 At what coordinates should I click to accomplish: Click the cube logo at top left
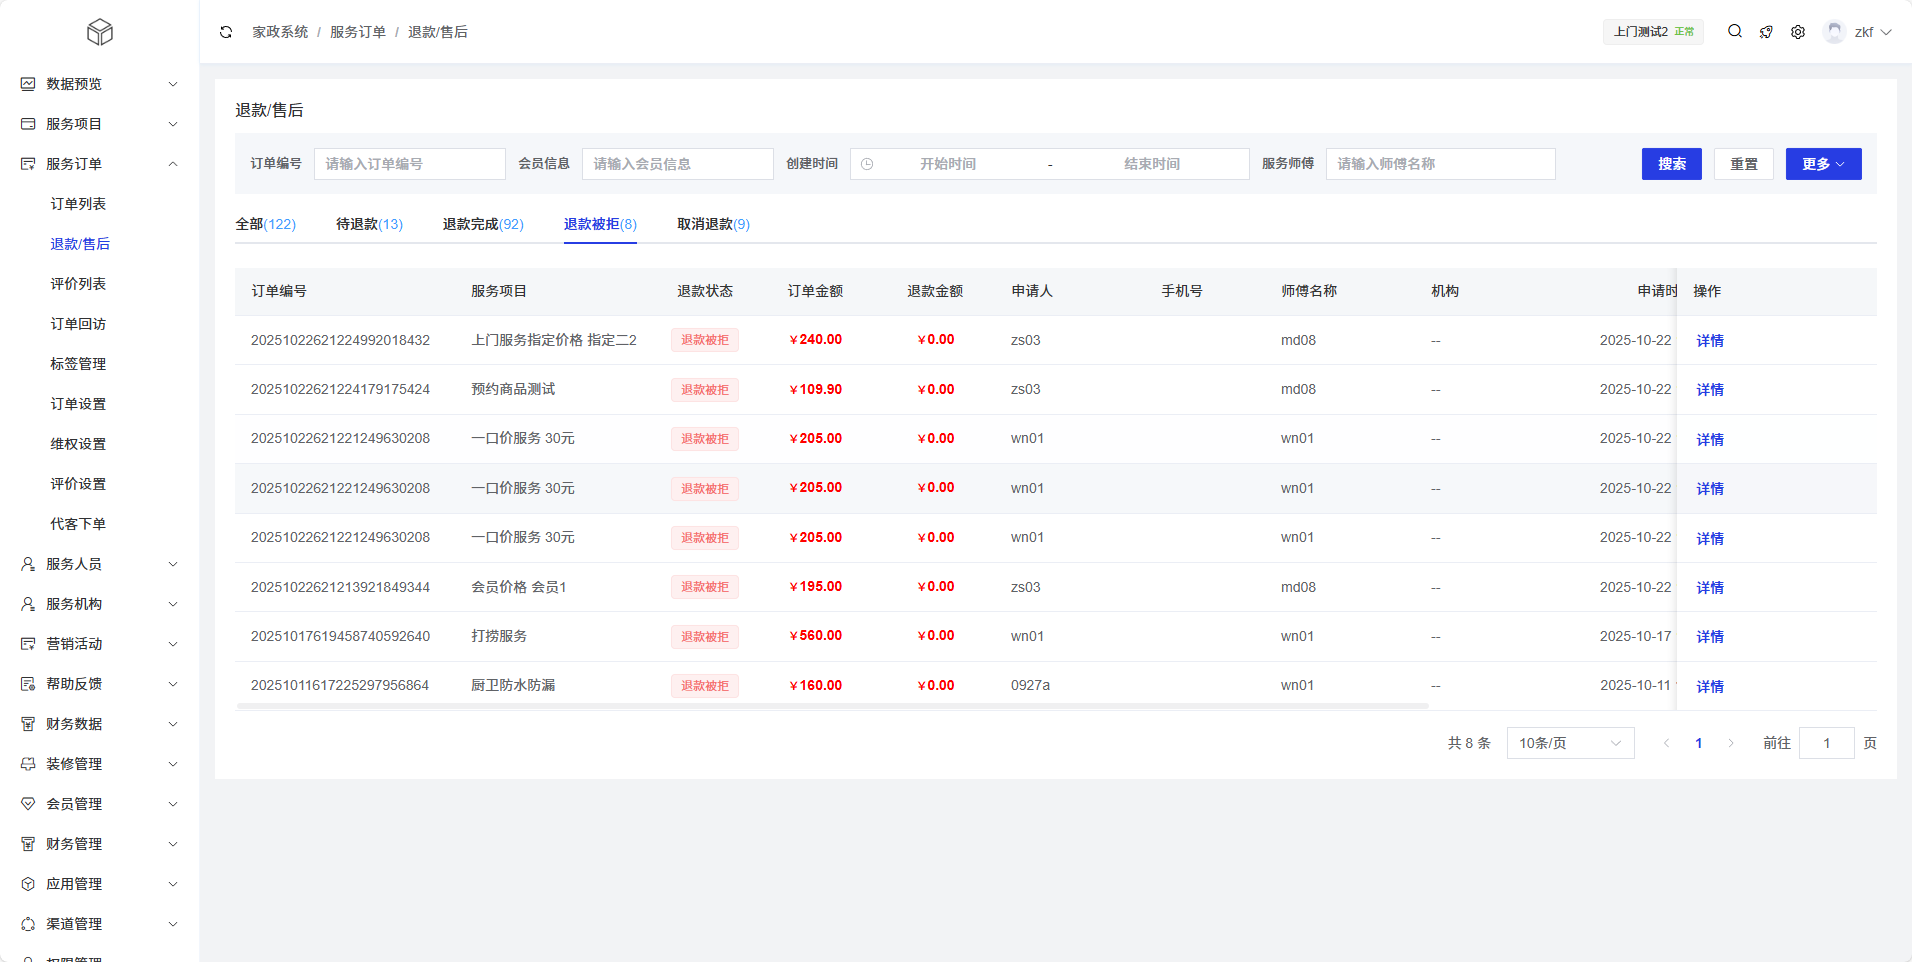pyautogui.click(x=100, y=32)
